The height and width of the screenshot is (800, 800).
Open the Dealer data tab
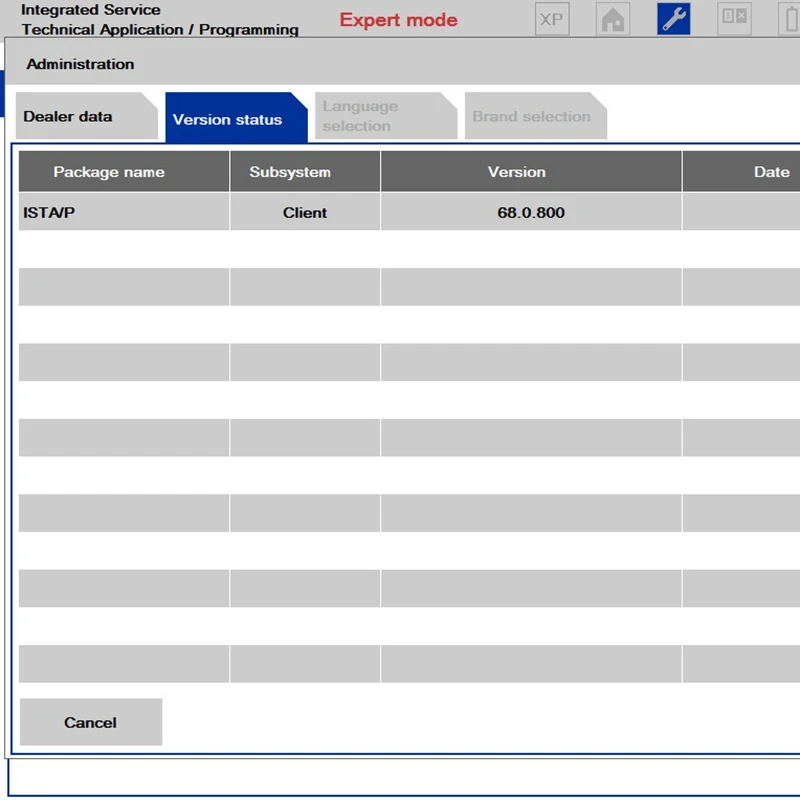pos(87,116)
